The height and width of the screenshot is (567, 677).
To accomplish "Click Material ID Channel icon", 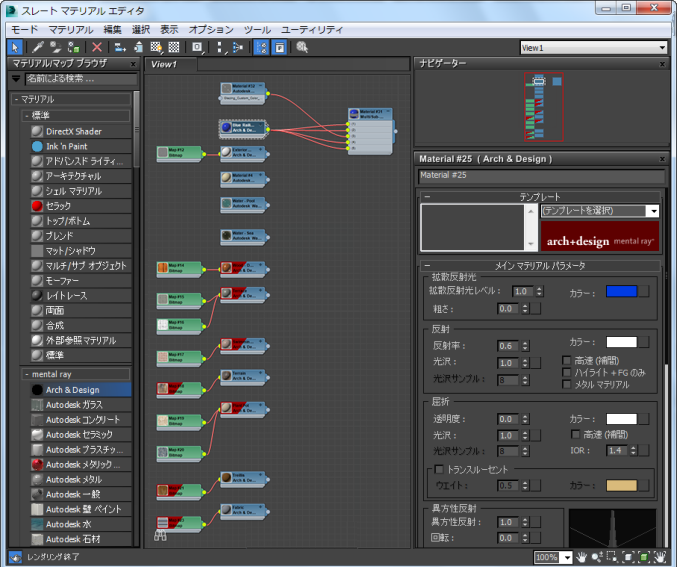I will pos(197,48).
